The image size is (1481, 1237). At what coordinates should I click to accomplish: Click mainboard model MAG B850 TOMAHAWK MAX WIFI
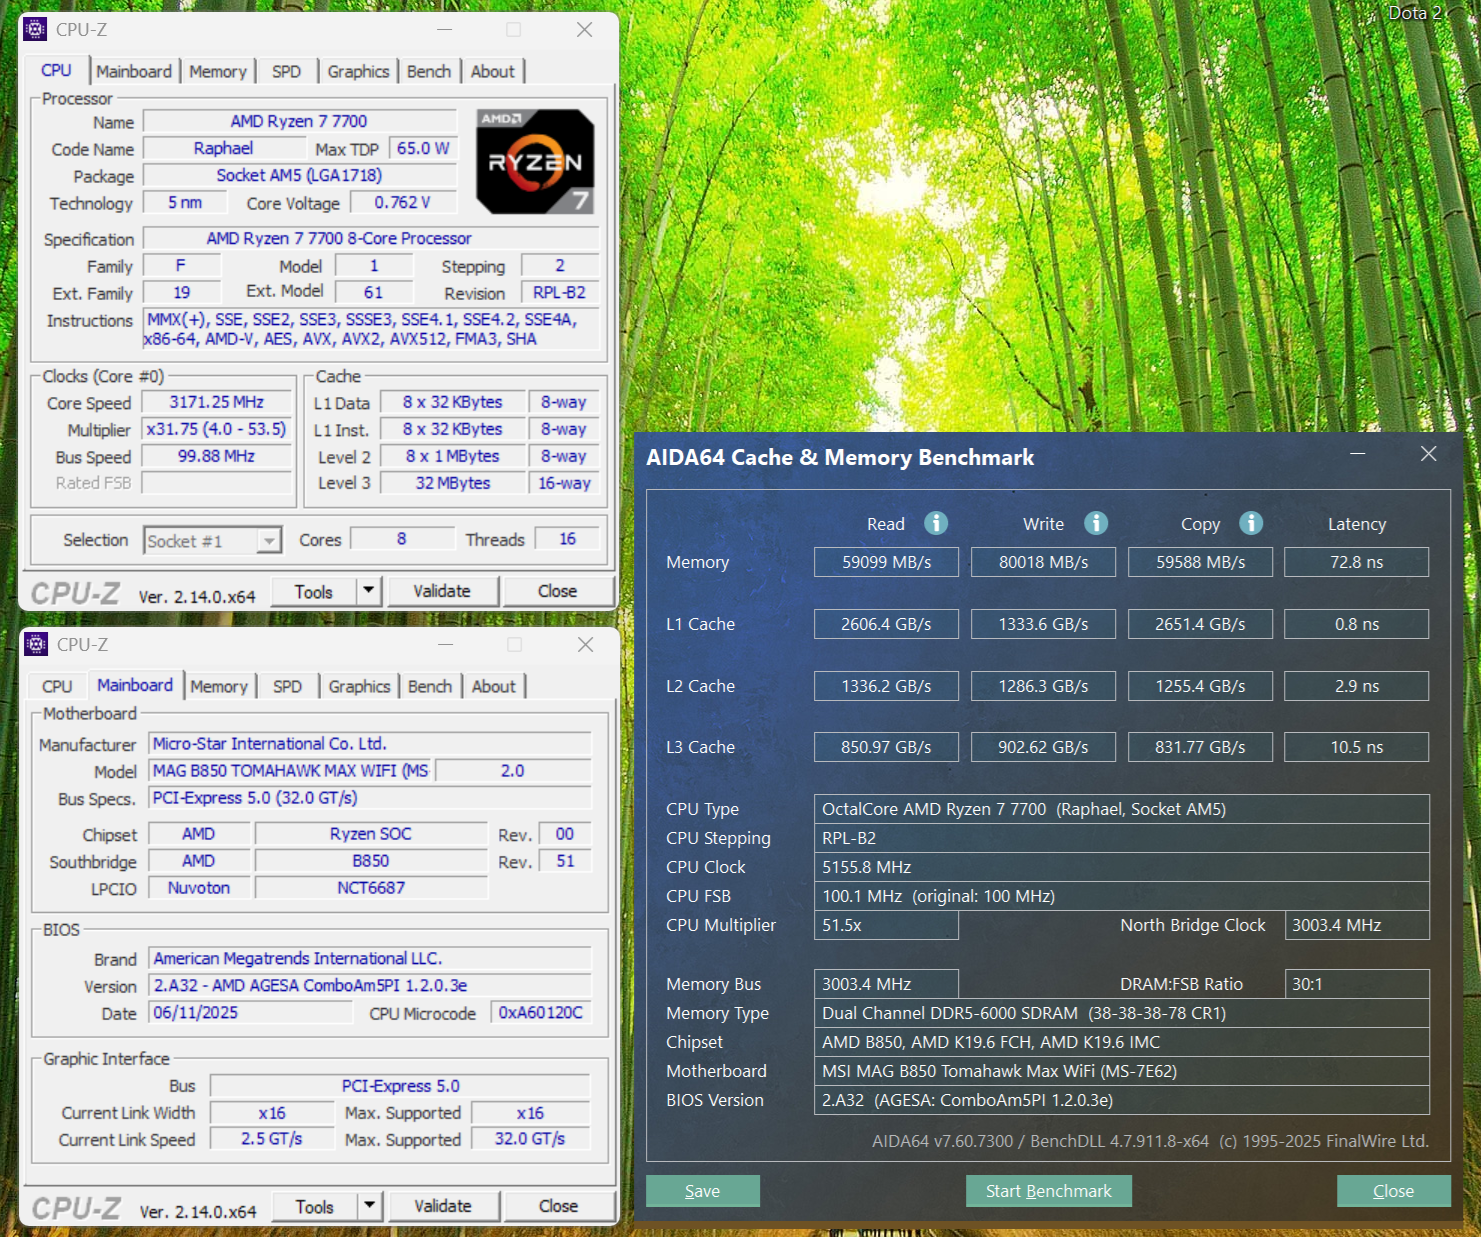[x=291, y=771]
